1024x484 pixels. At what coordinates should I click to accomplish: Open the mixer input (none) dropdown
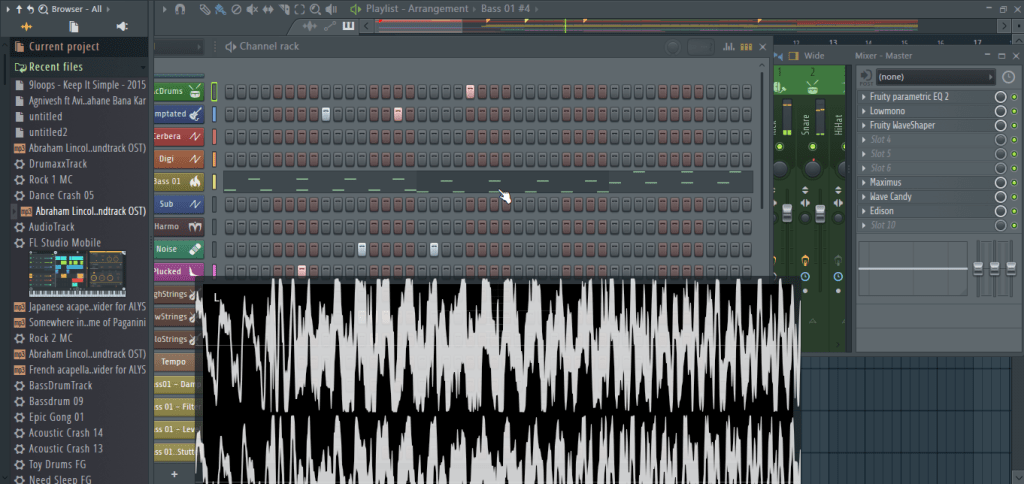click(x=935, y=76)
